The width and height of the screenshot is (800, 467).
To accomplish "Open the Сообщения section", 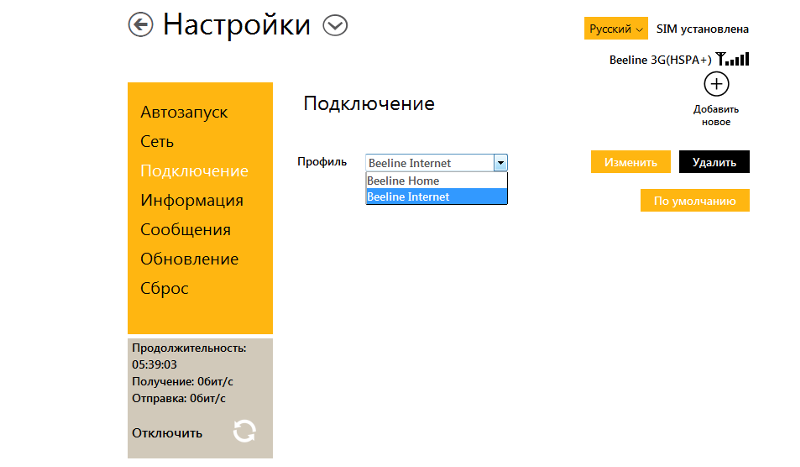I will [186, 230].
